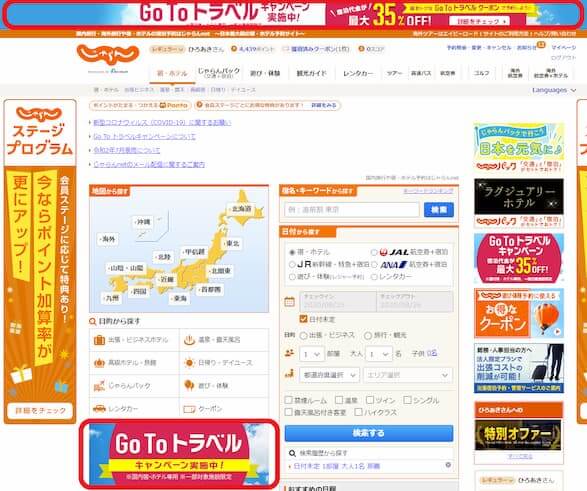This screenshot has width=587, height=491.
Task: Open the Languages dropdown
Action: tap(554, 90)
